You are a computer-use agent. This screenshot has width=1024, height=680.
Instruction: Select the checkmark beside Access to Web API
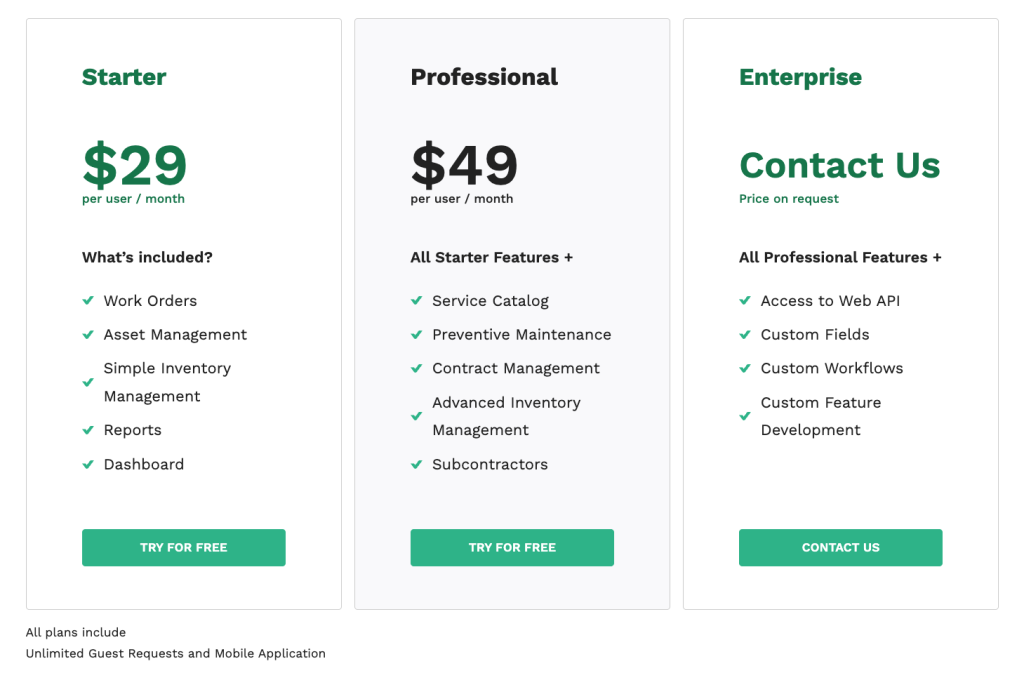(745, 301)
